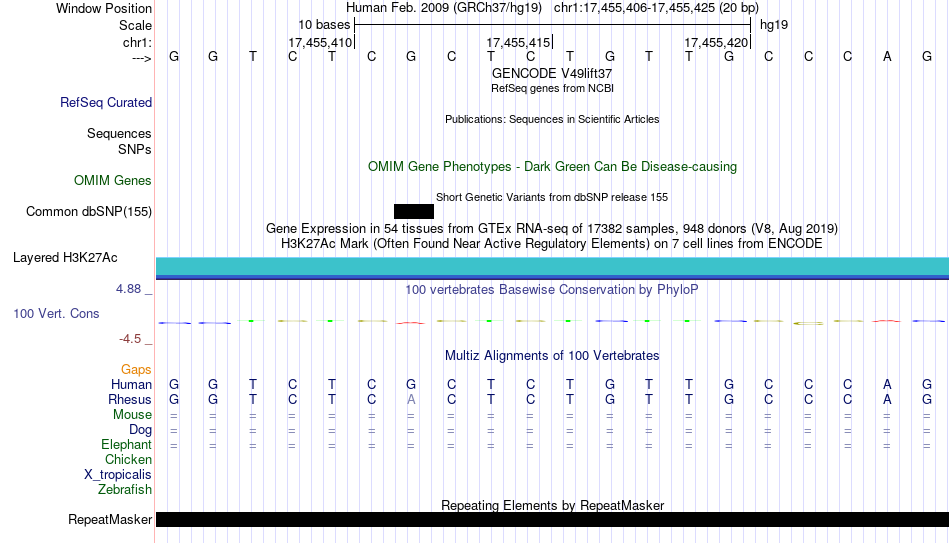Viewport: 950px width, 543px height.
Task: Click the GENCODE V49lift37 track title
Action: (552, 73)
